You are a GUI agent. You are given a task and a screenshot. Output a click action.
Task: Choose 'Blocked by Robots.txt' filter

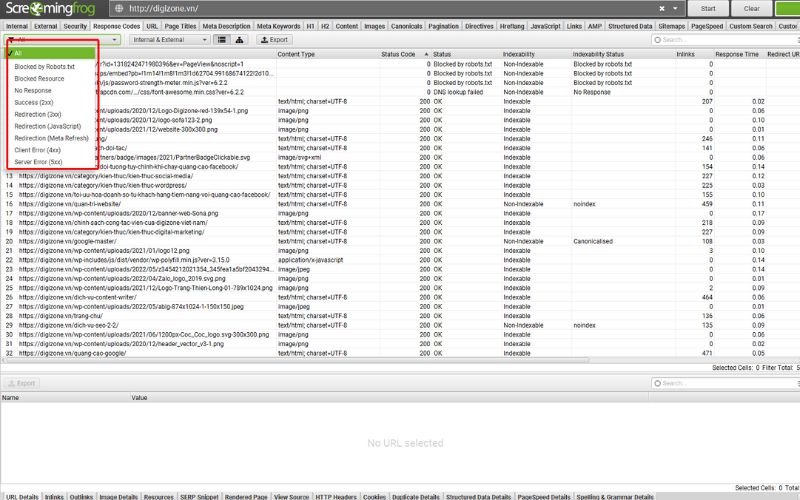44,67
